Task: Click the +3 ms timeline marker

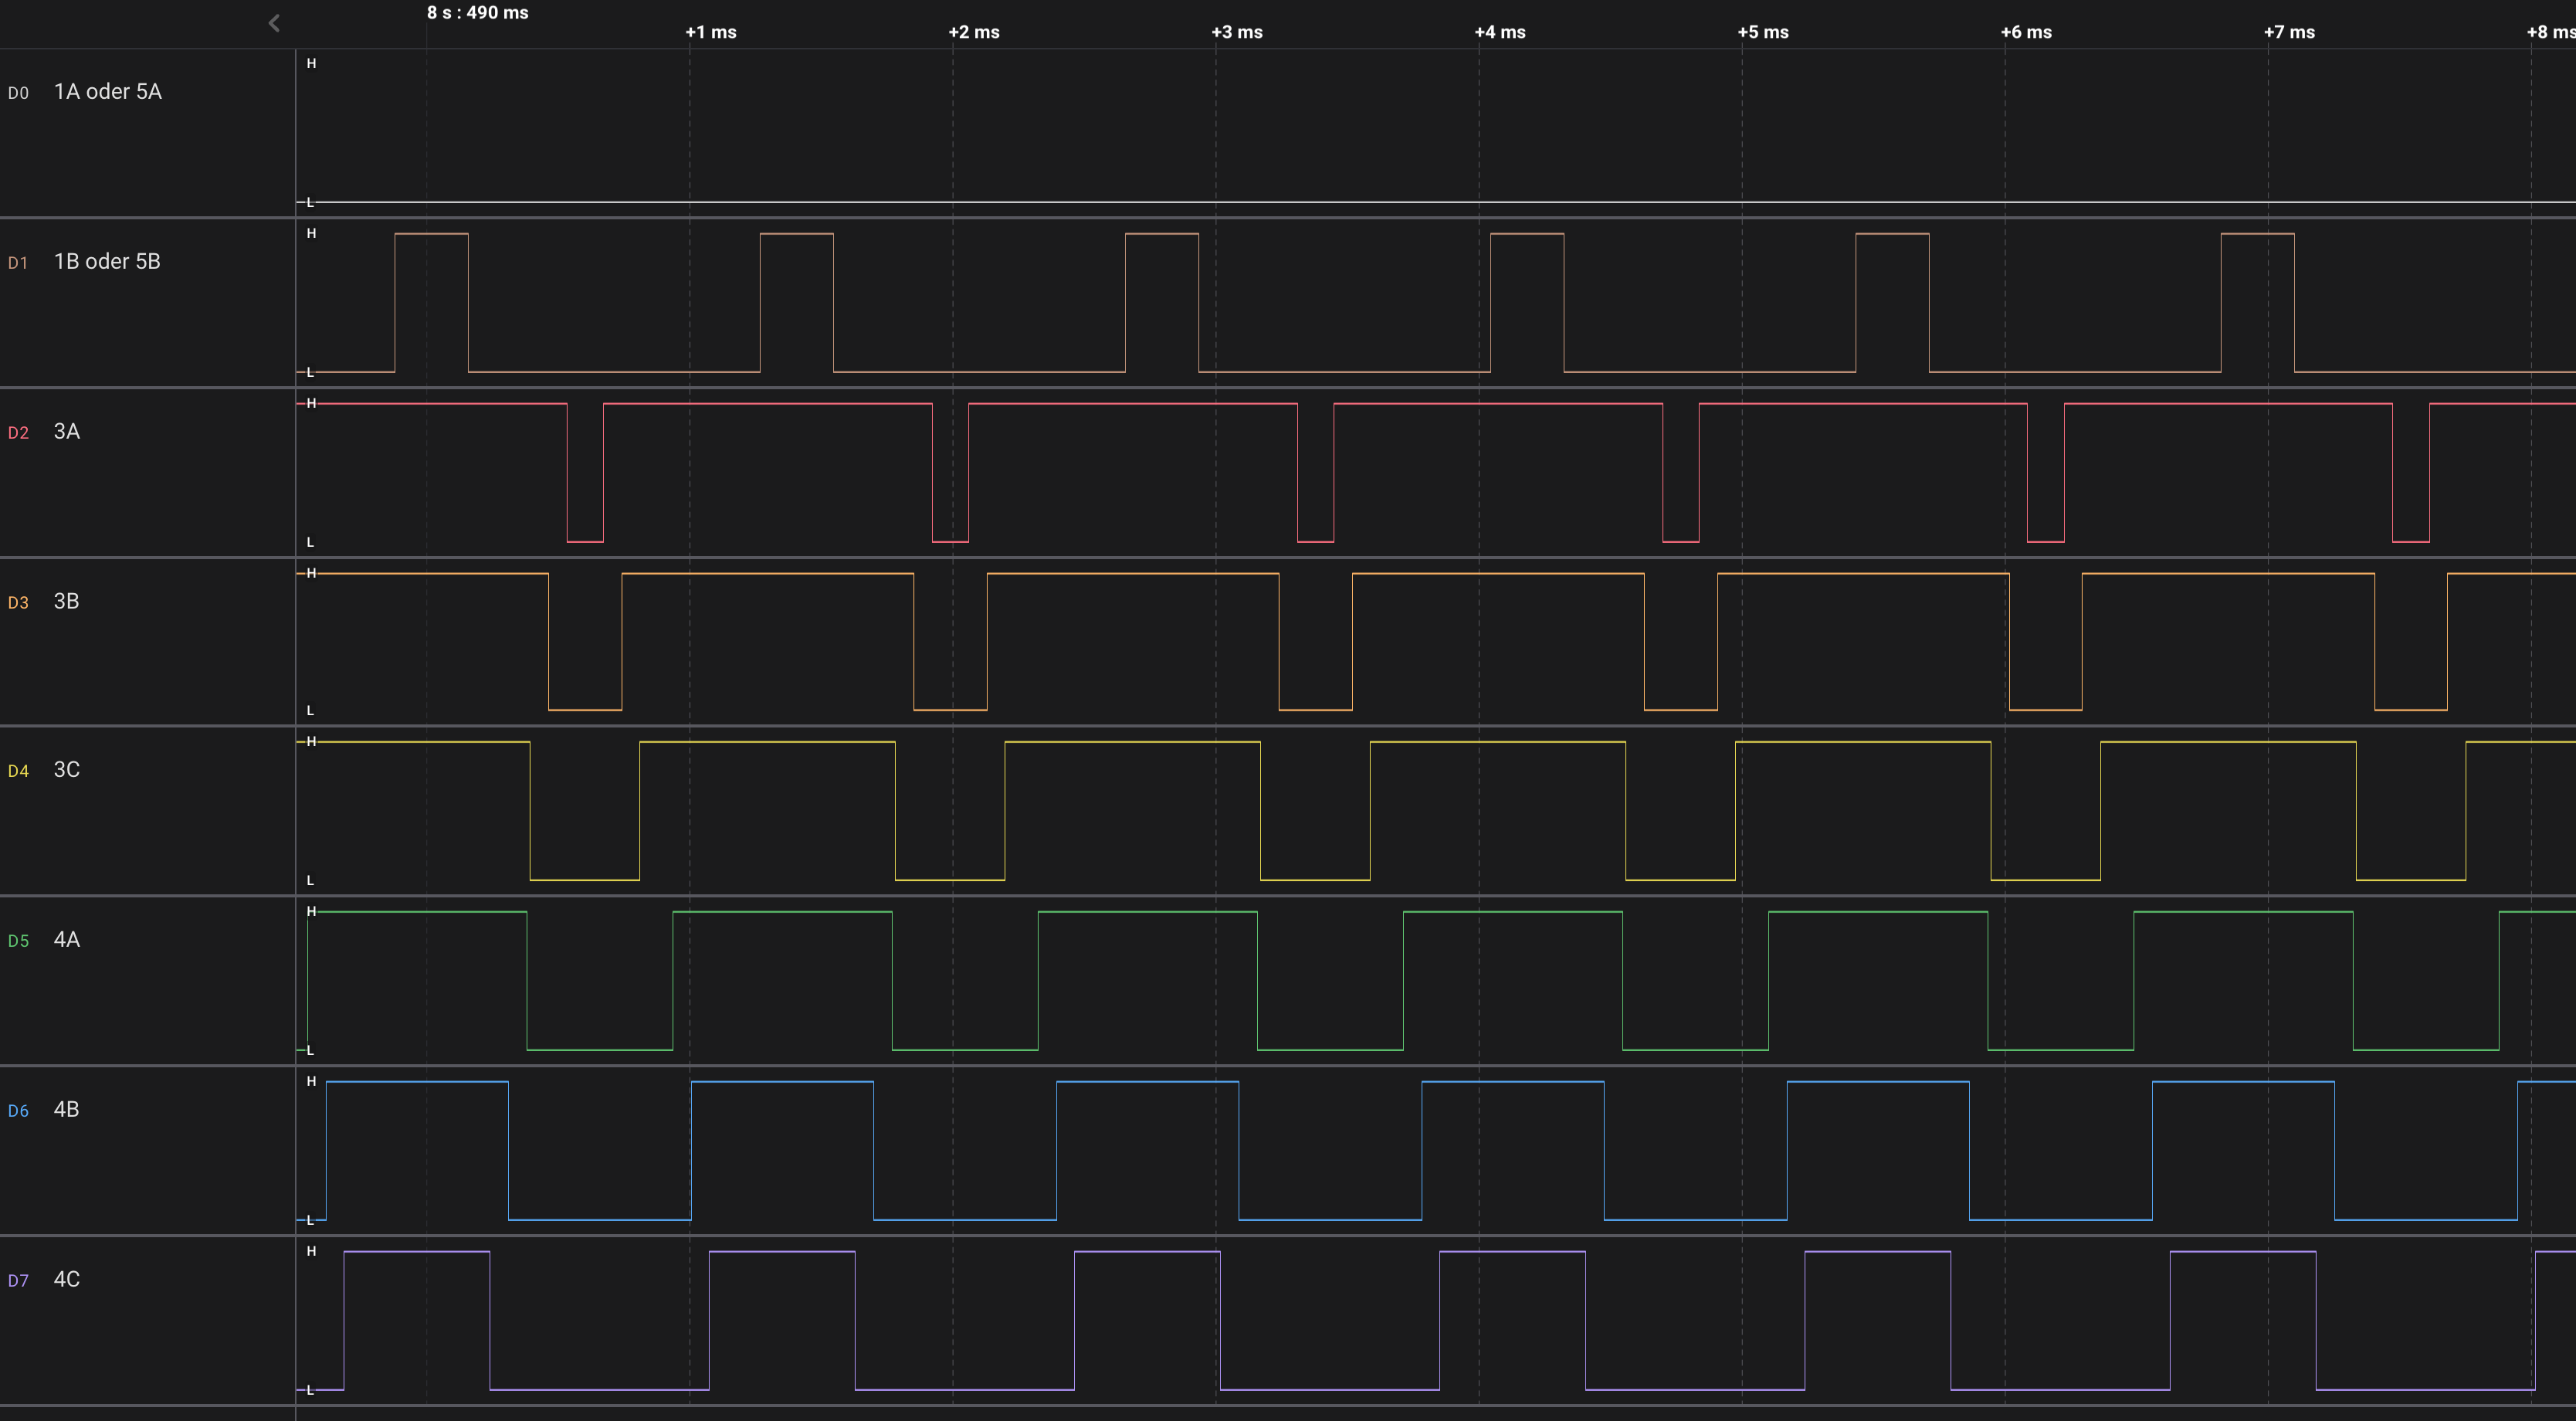Action: coord(1237,32)
